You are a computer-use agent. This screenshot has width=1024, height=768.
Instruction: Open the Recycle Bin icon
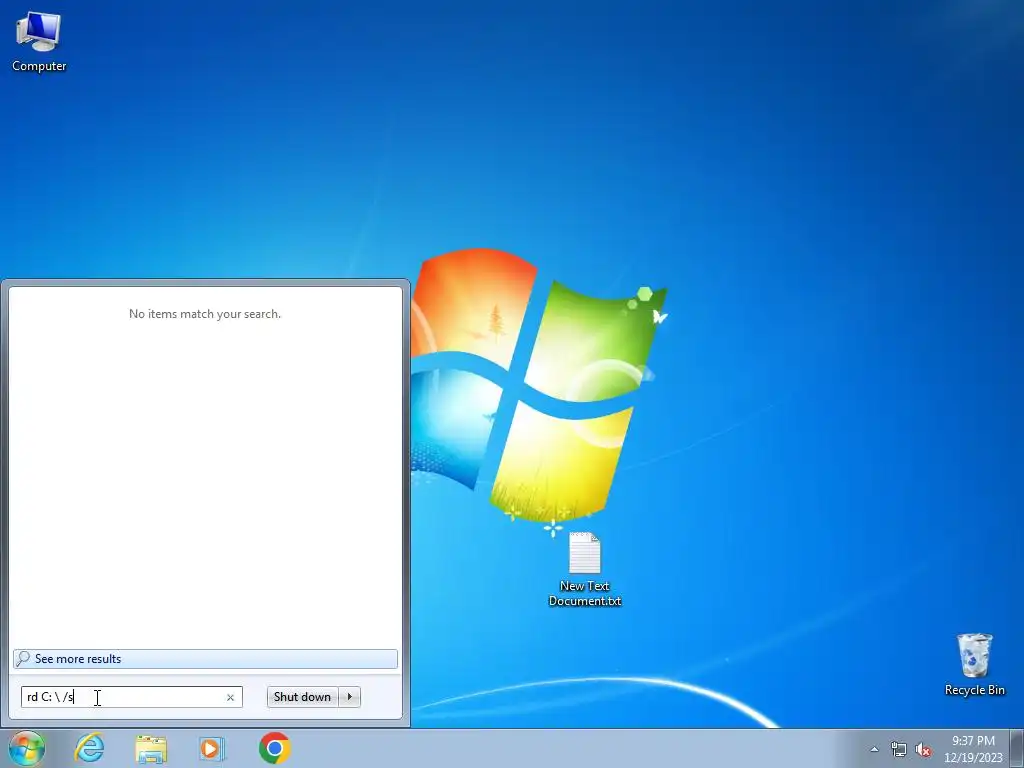click(x=974, y=664)
